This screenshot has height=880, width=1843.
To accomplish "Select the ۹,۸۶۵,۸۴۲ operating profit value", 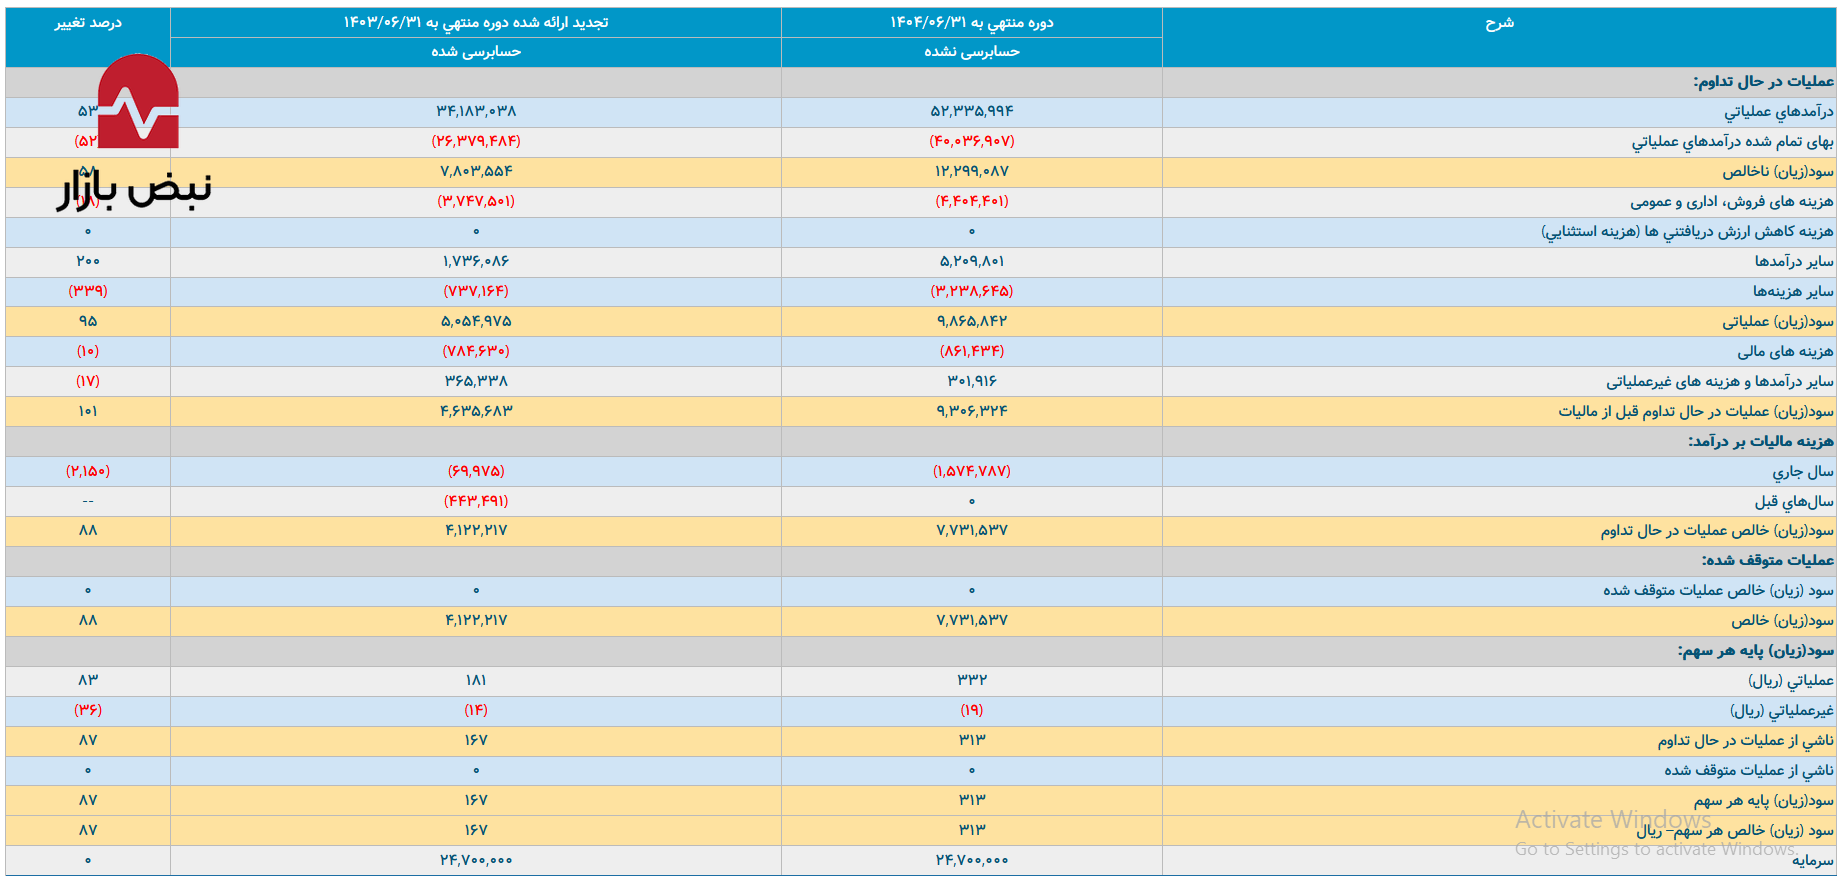I will coord(971,321).
